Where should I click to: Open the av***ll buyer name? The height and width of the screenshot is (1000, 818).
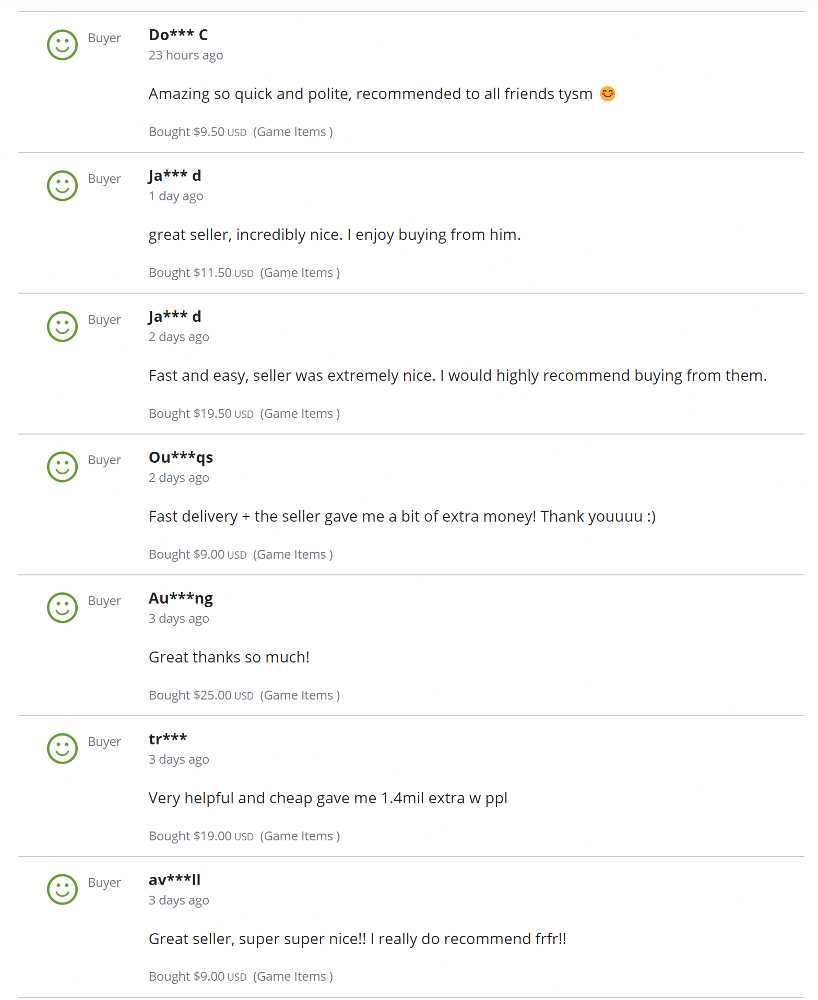[x=175, y=880]
